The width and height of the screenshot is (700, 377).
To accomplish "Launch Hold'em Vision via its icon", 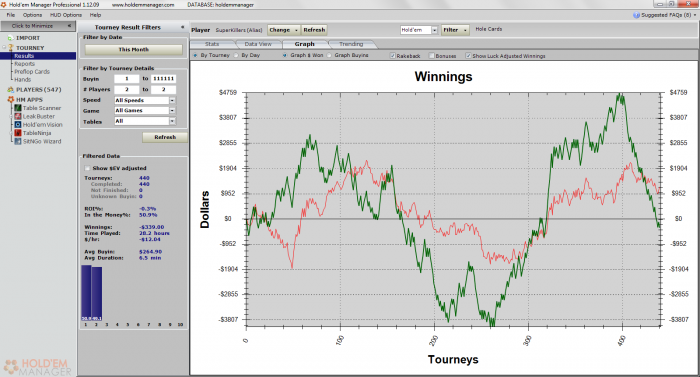I will pyautogui.click(x=18, y=125).
